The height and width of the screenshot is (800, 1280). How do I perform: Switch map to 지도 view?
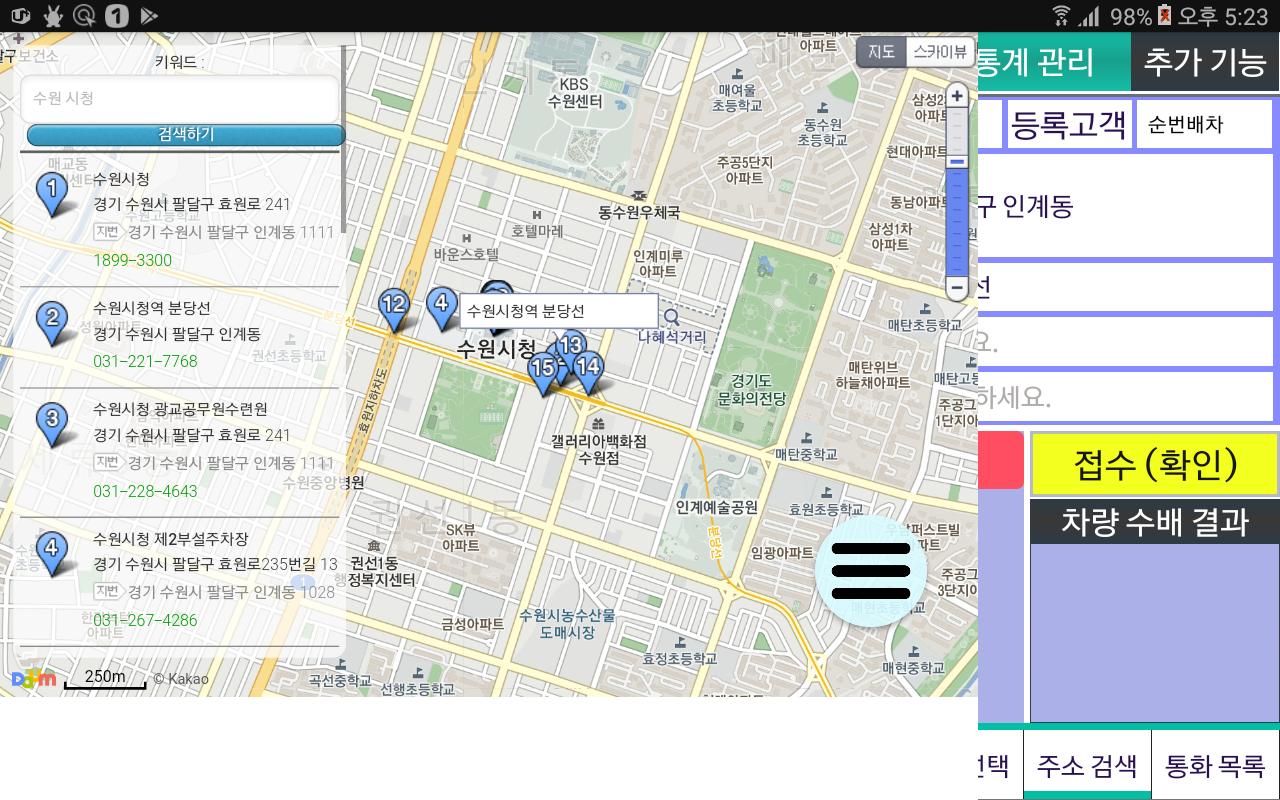pos(881,52)
